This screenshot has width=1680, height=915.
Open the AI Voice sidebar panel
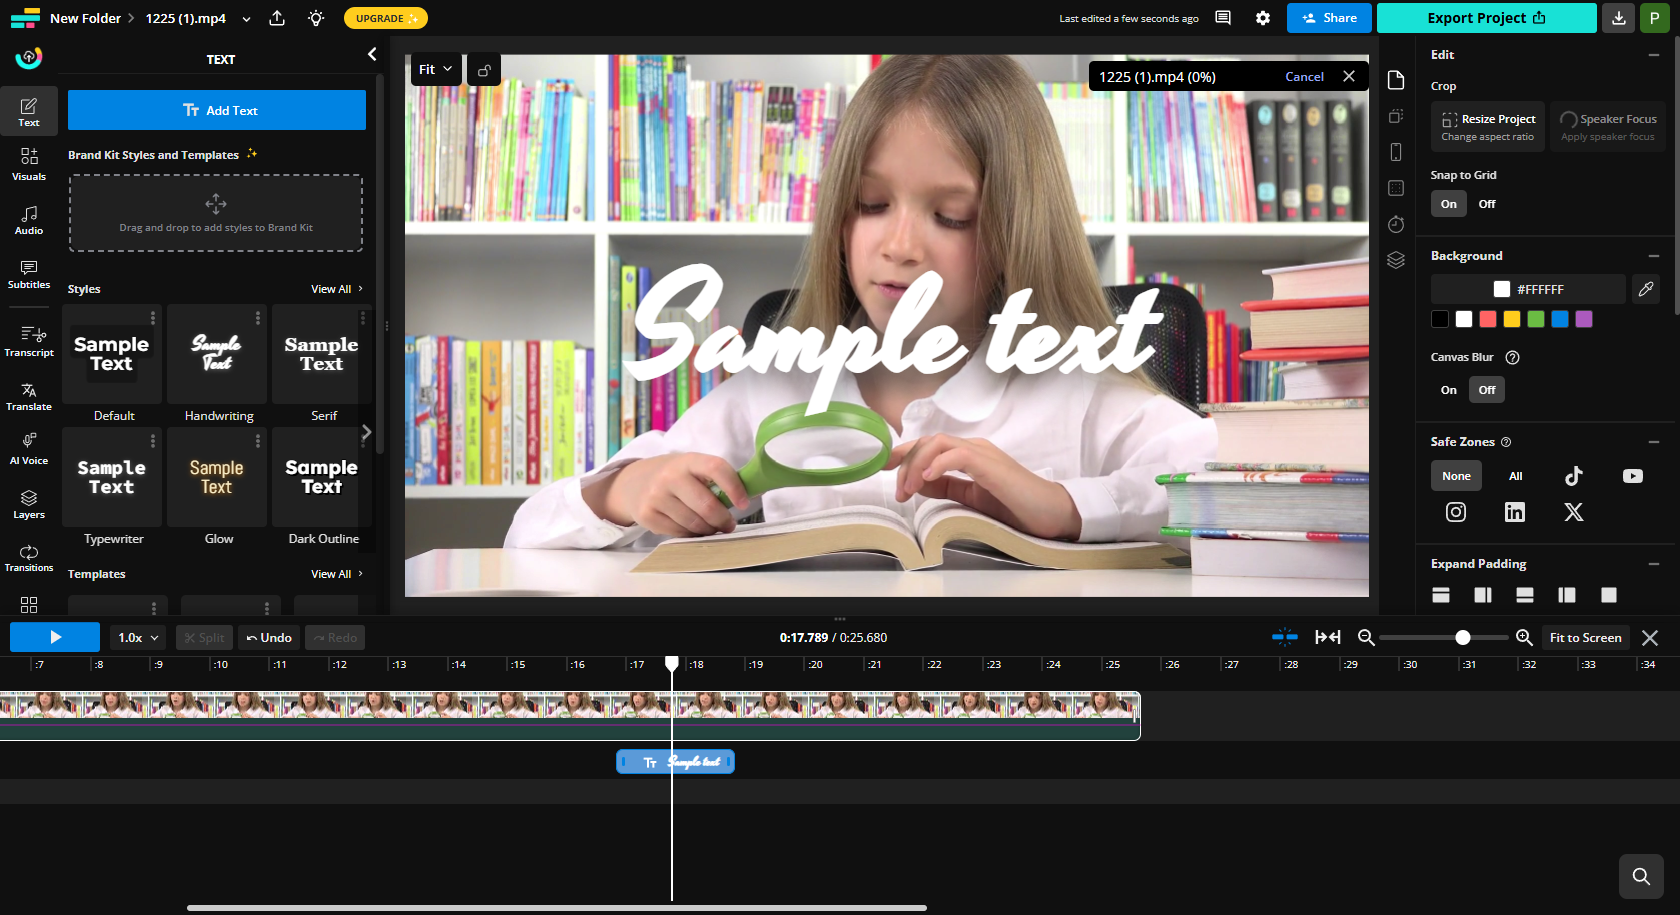pos(29,449)
